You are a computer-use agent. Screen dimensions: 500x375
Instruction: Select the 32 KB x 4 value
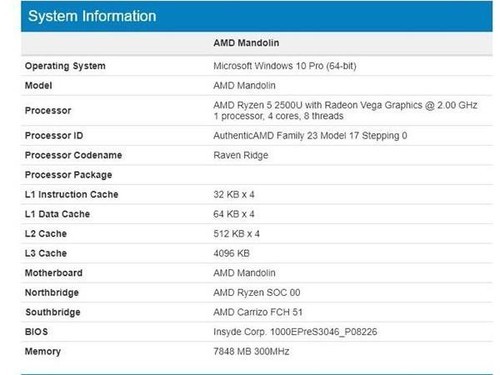click(x=234, y=195)
